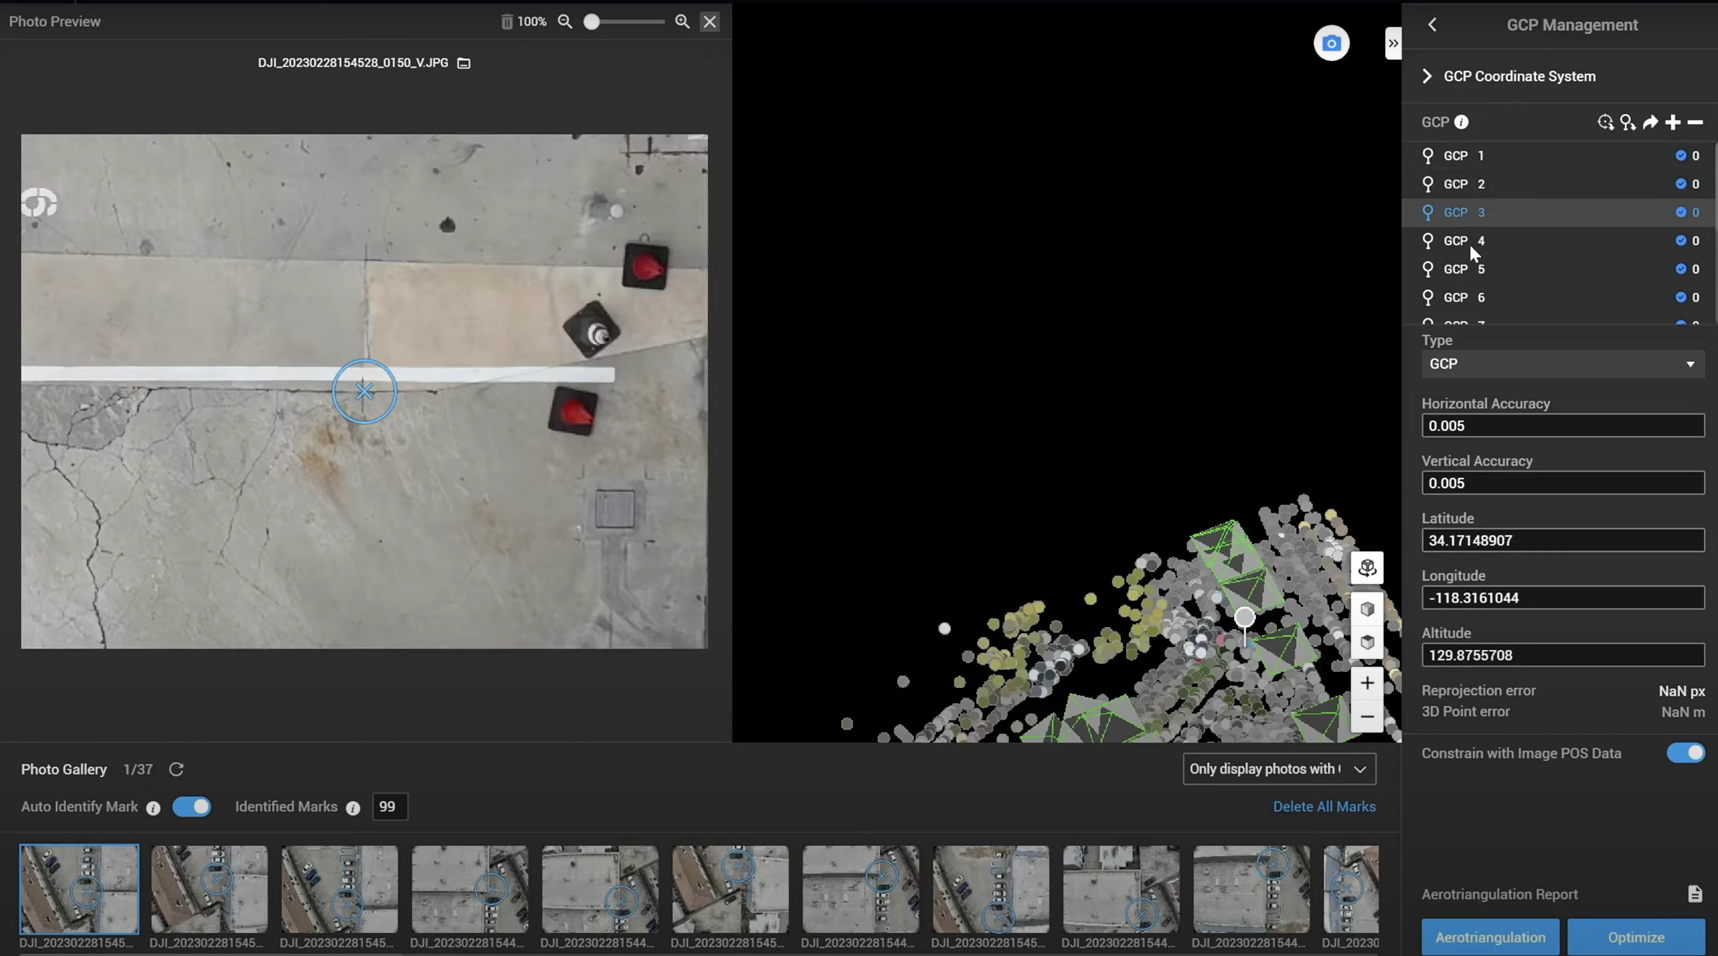Screen dimensions: 1718x956
Task: Click the Longitude input field
Action: 1563,598
